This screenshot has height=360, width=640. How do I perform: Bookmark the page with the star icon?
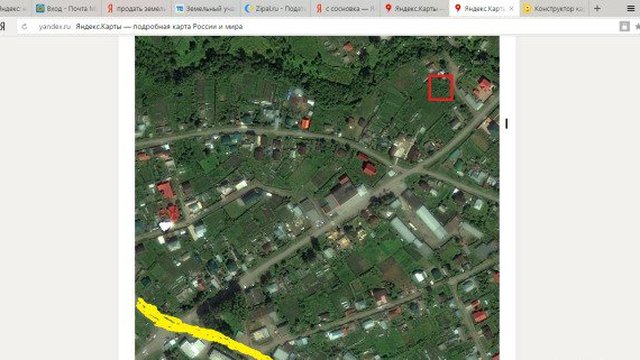click(637, 27)
